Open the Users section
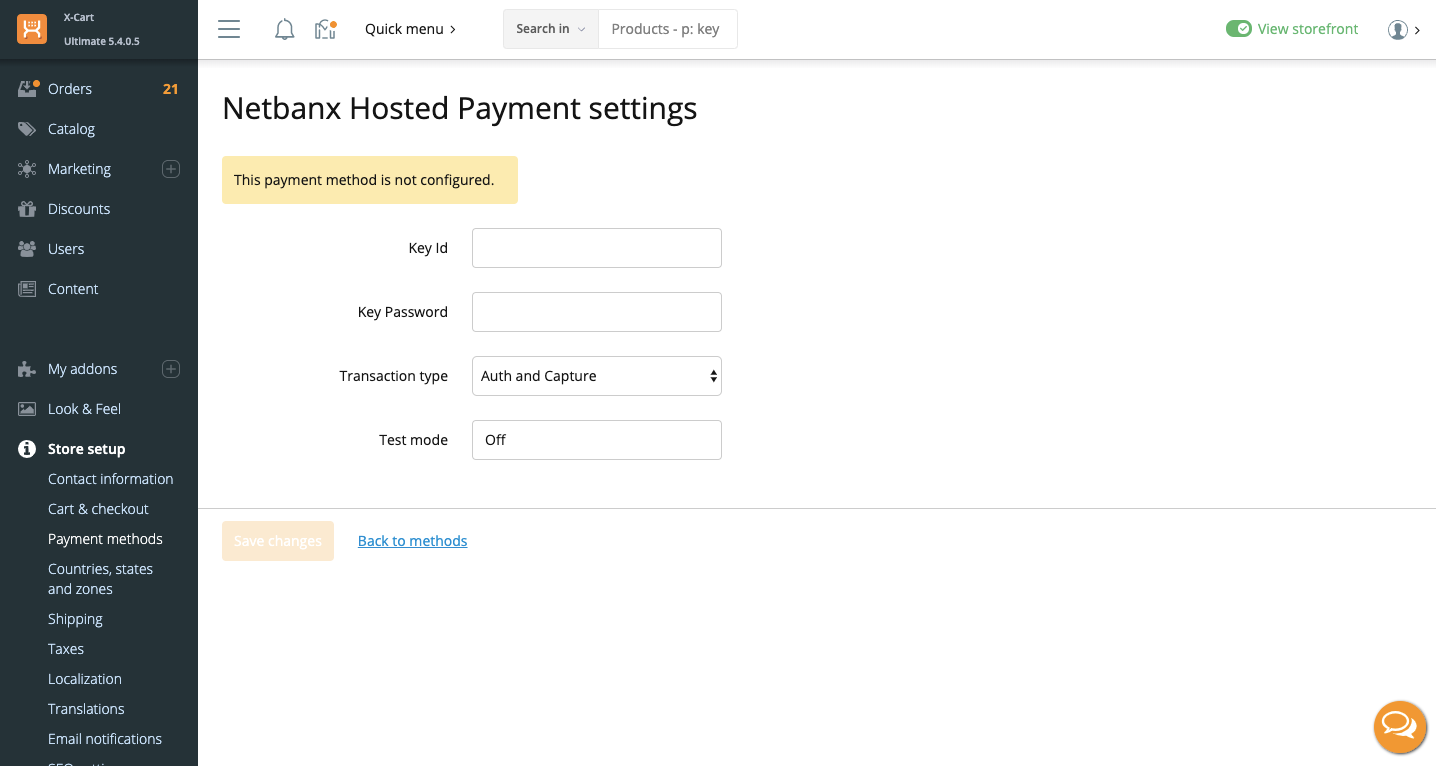The height and width of the screenshot is (766, 1436). click(66, 249)
